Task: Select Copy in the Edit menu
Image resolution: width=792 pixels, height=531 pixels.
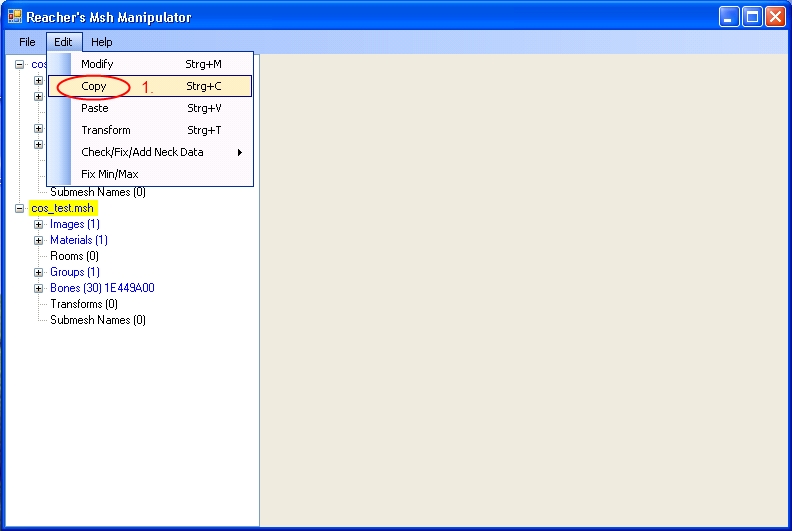Action: pos(94,86)
